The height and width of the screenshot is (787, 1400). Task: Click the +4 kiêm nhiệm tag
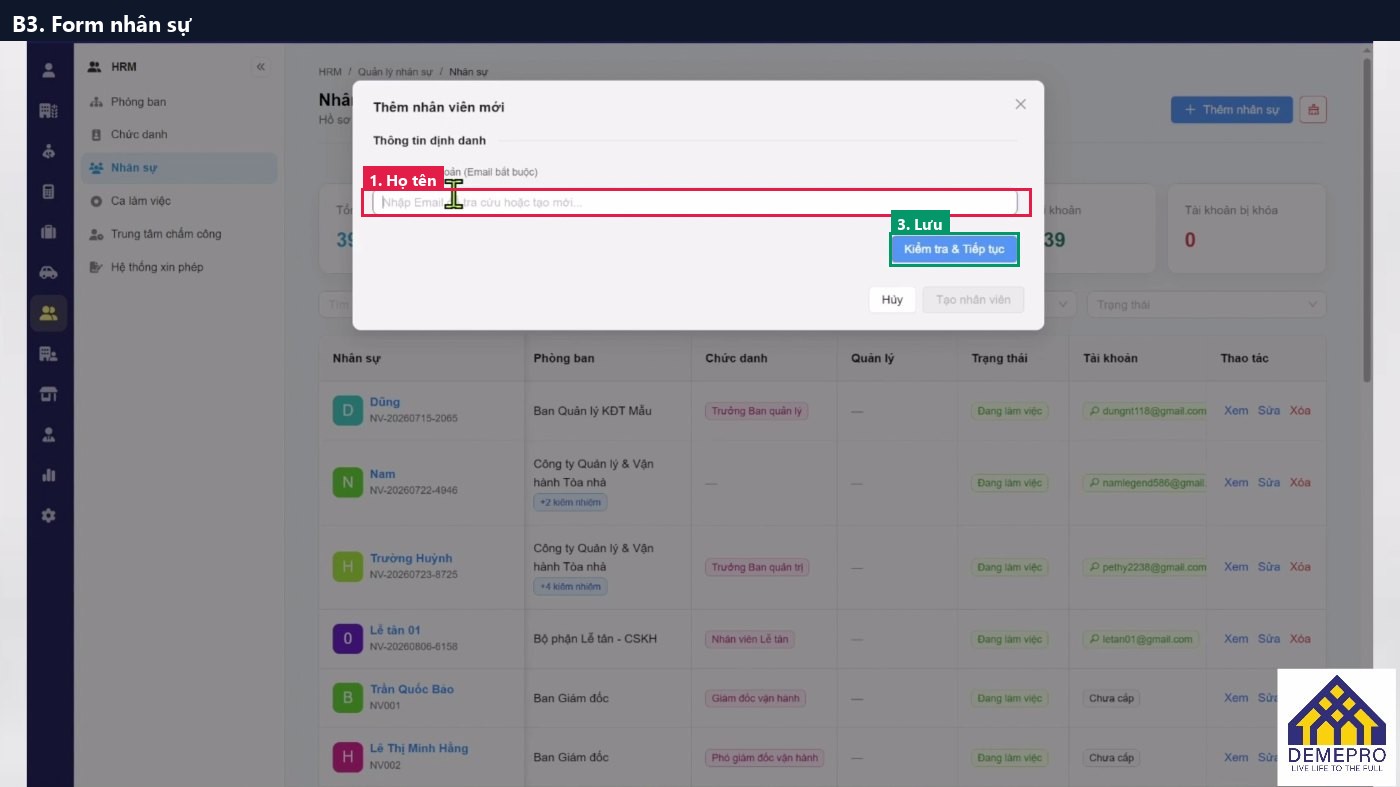[x=570, y=586]
